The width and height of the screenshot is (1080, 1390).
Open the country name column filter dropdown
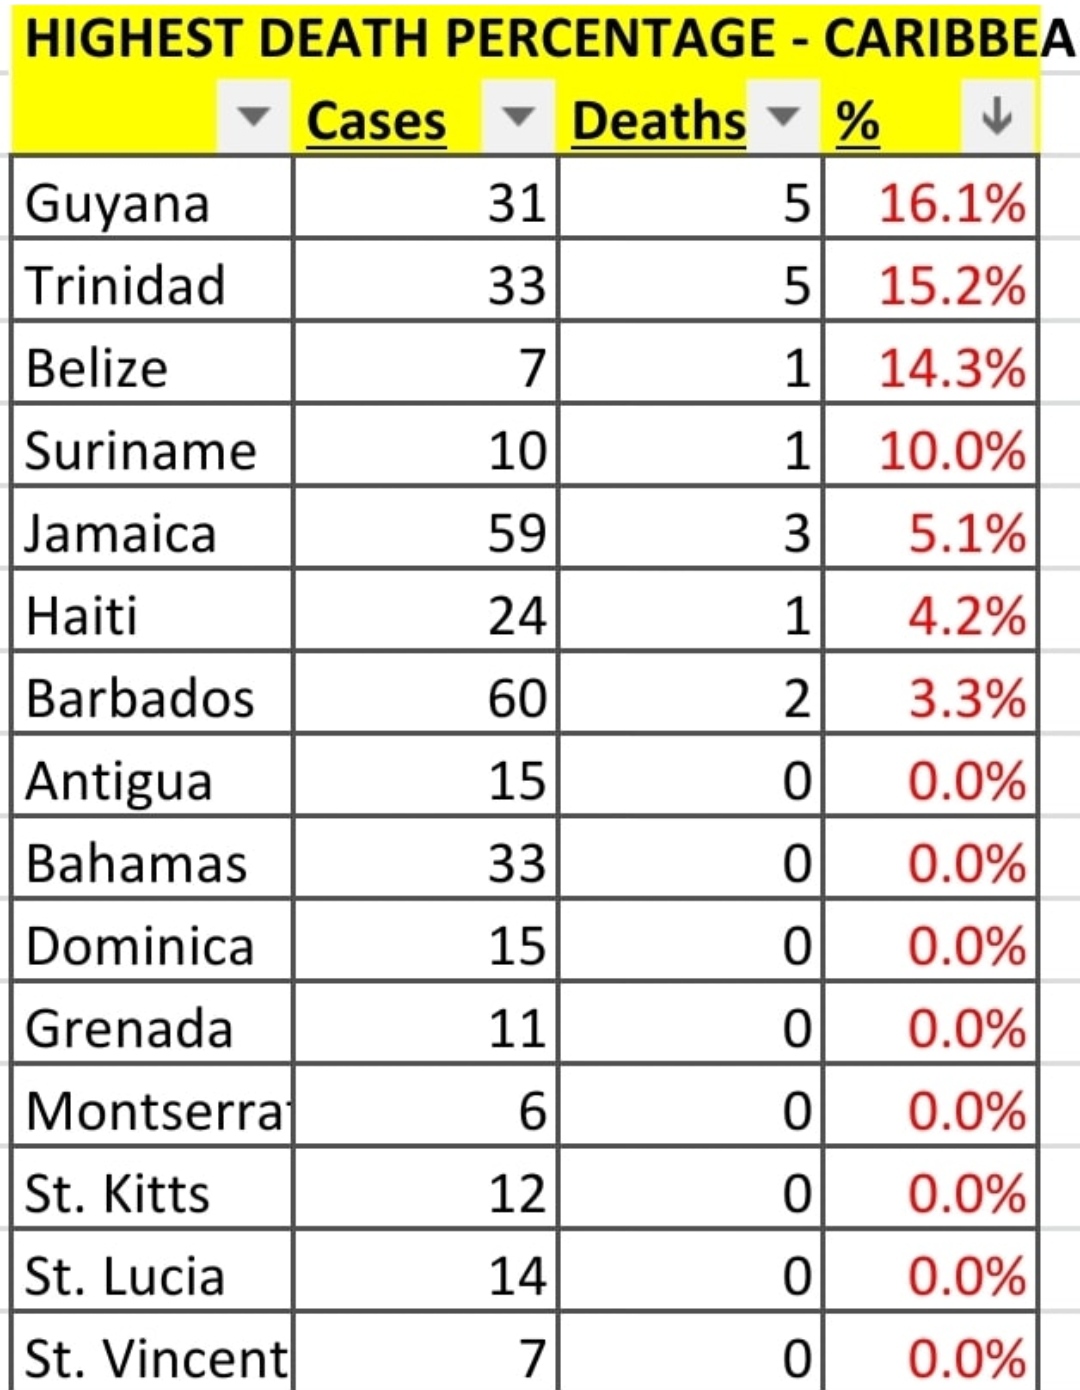[254, 119]
